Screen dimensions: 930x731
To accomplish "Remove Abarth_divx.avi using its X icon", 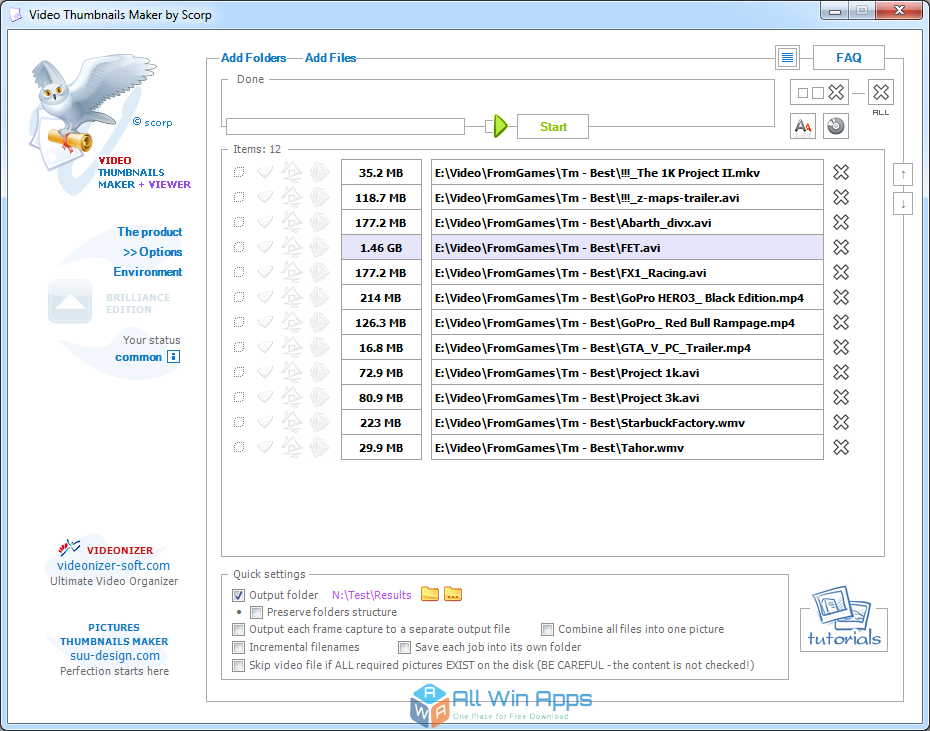I will pos(840,223).
